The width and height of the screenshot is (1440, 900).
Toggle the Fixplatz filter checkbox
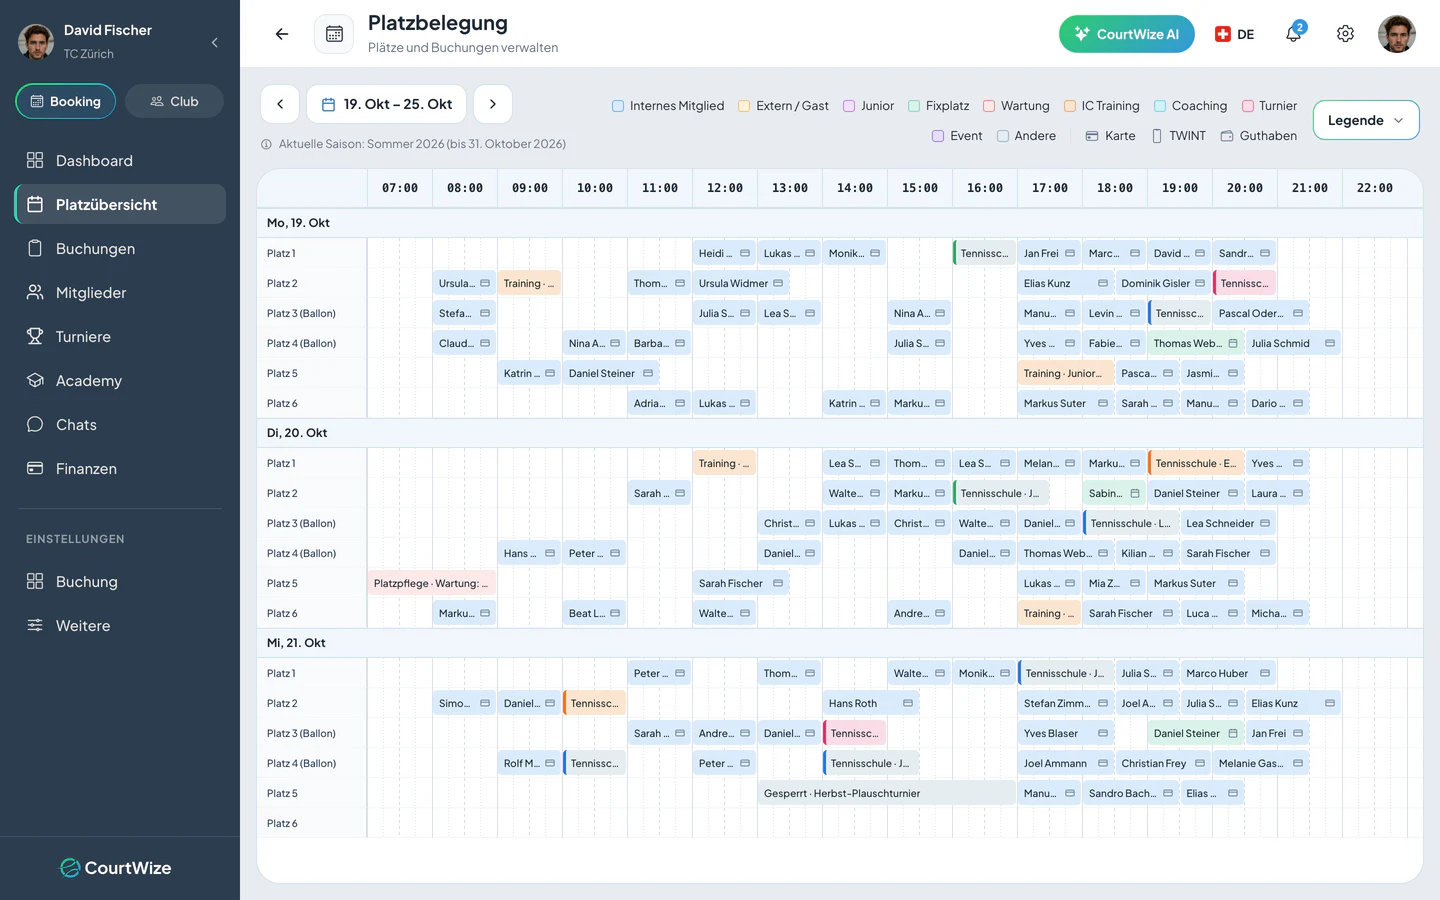[x=914, y=106]
